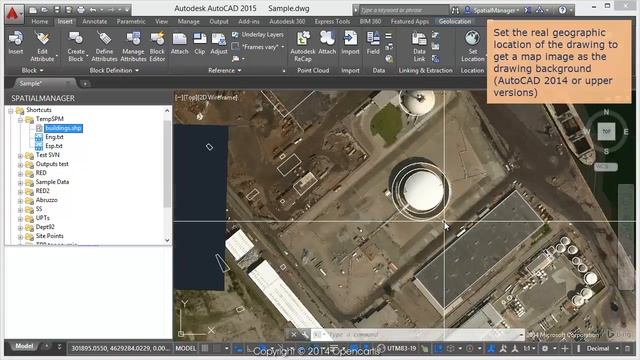Click the keyword search input field
This screenshot has width=640, height=360.
[x=403, y=10]
